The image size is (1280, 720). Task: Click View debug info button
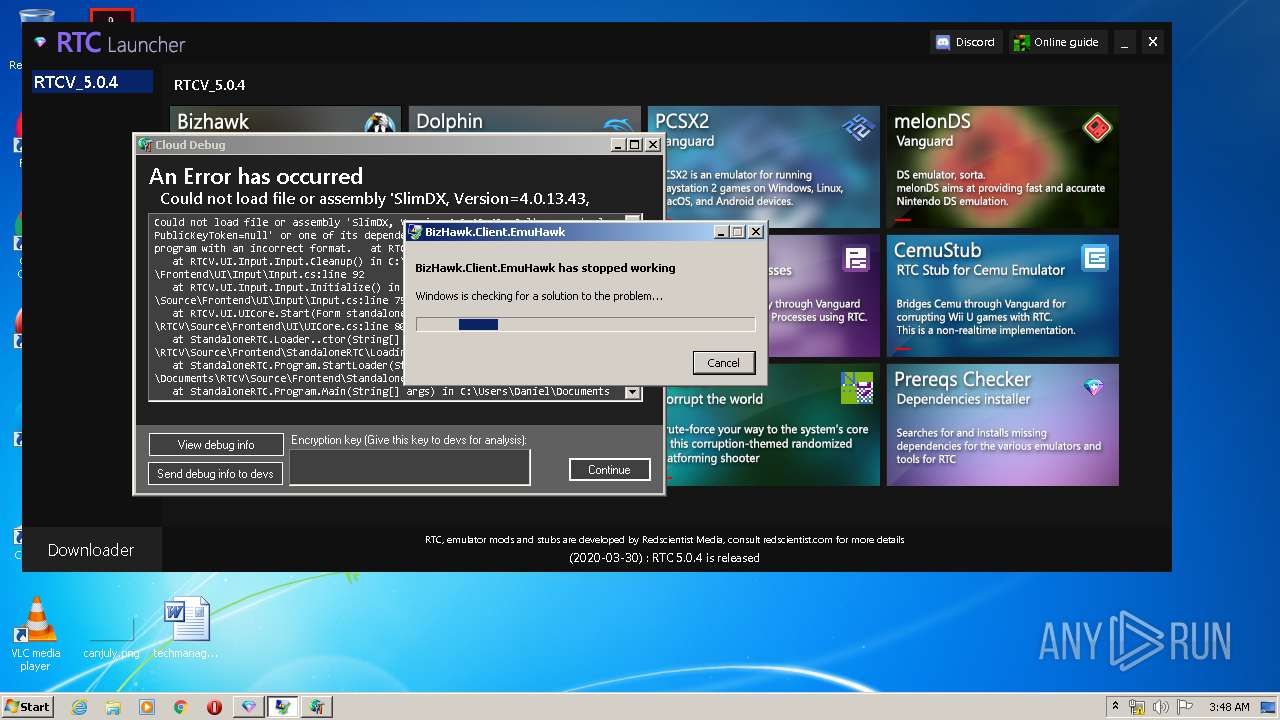click(x=216, y=445)
